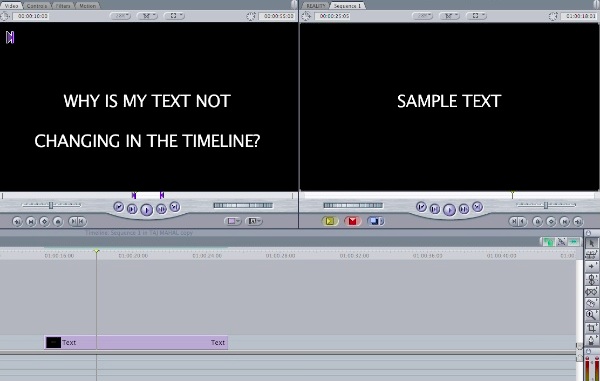Select the Zoom magnifier tool
600x381 pixels.
tap(592, 315)
